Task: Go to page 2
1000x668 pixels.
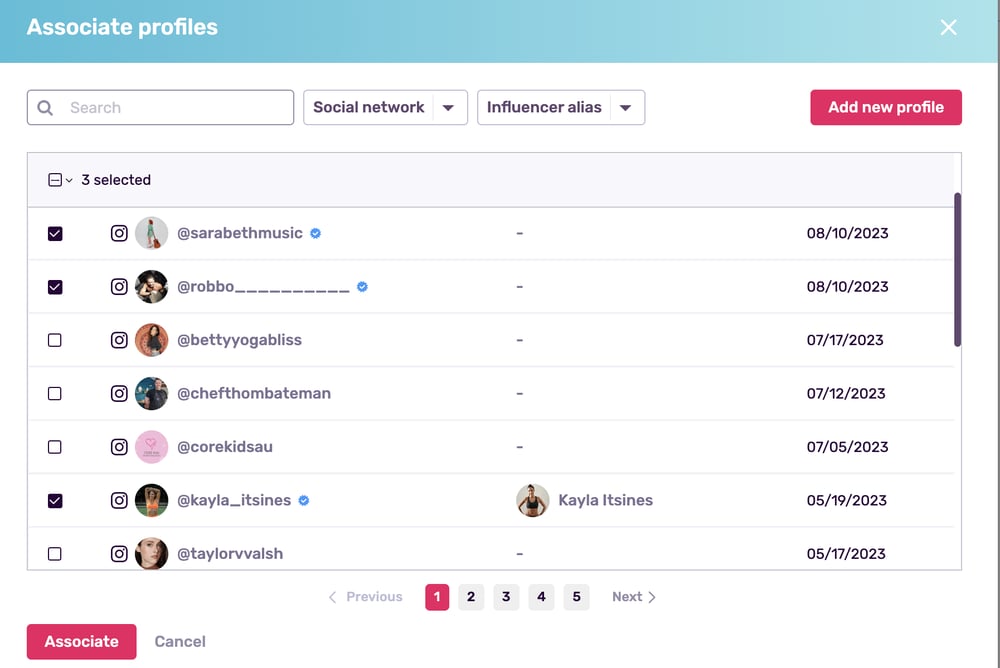Action: tap(471, 597)
